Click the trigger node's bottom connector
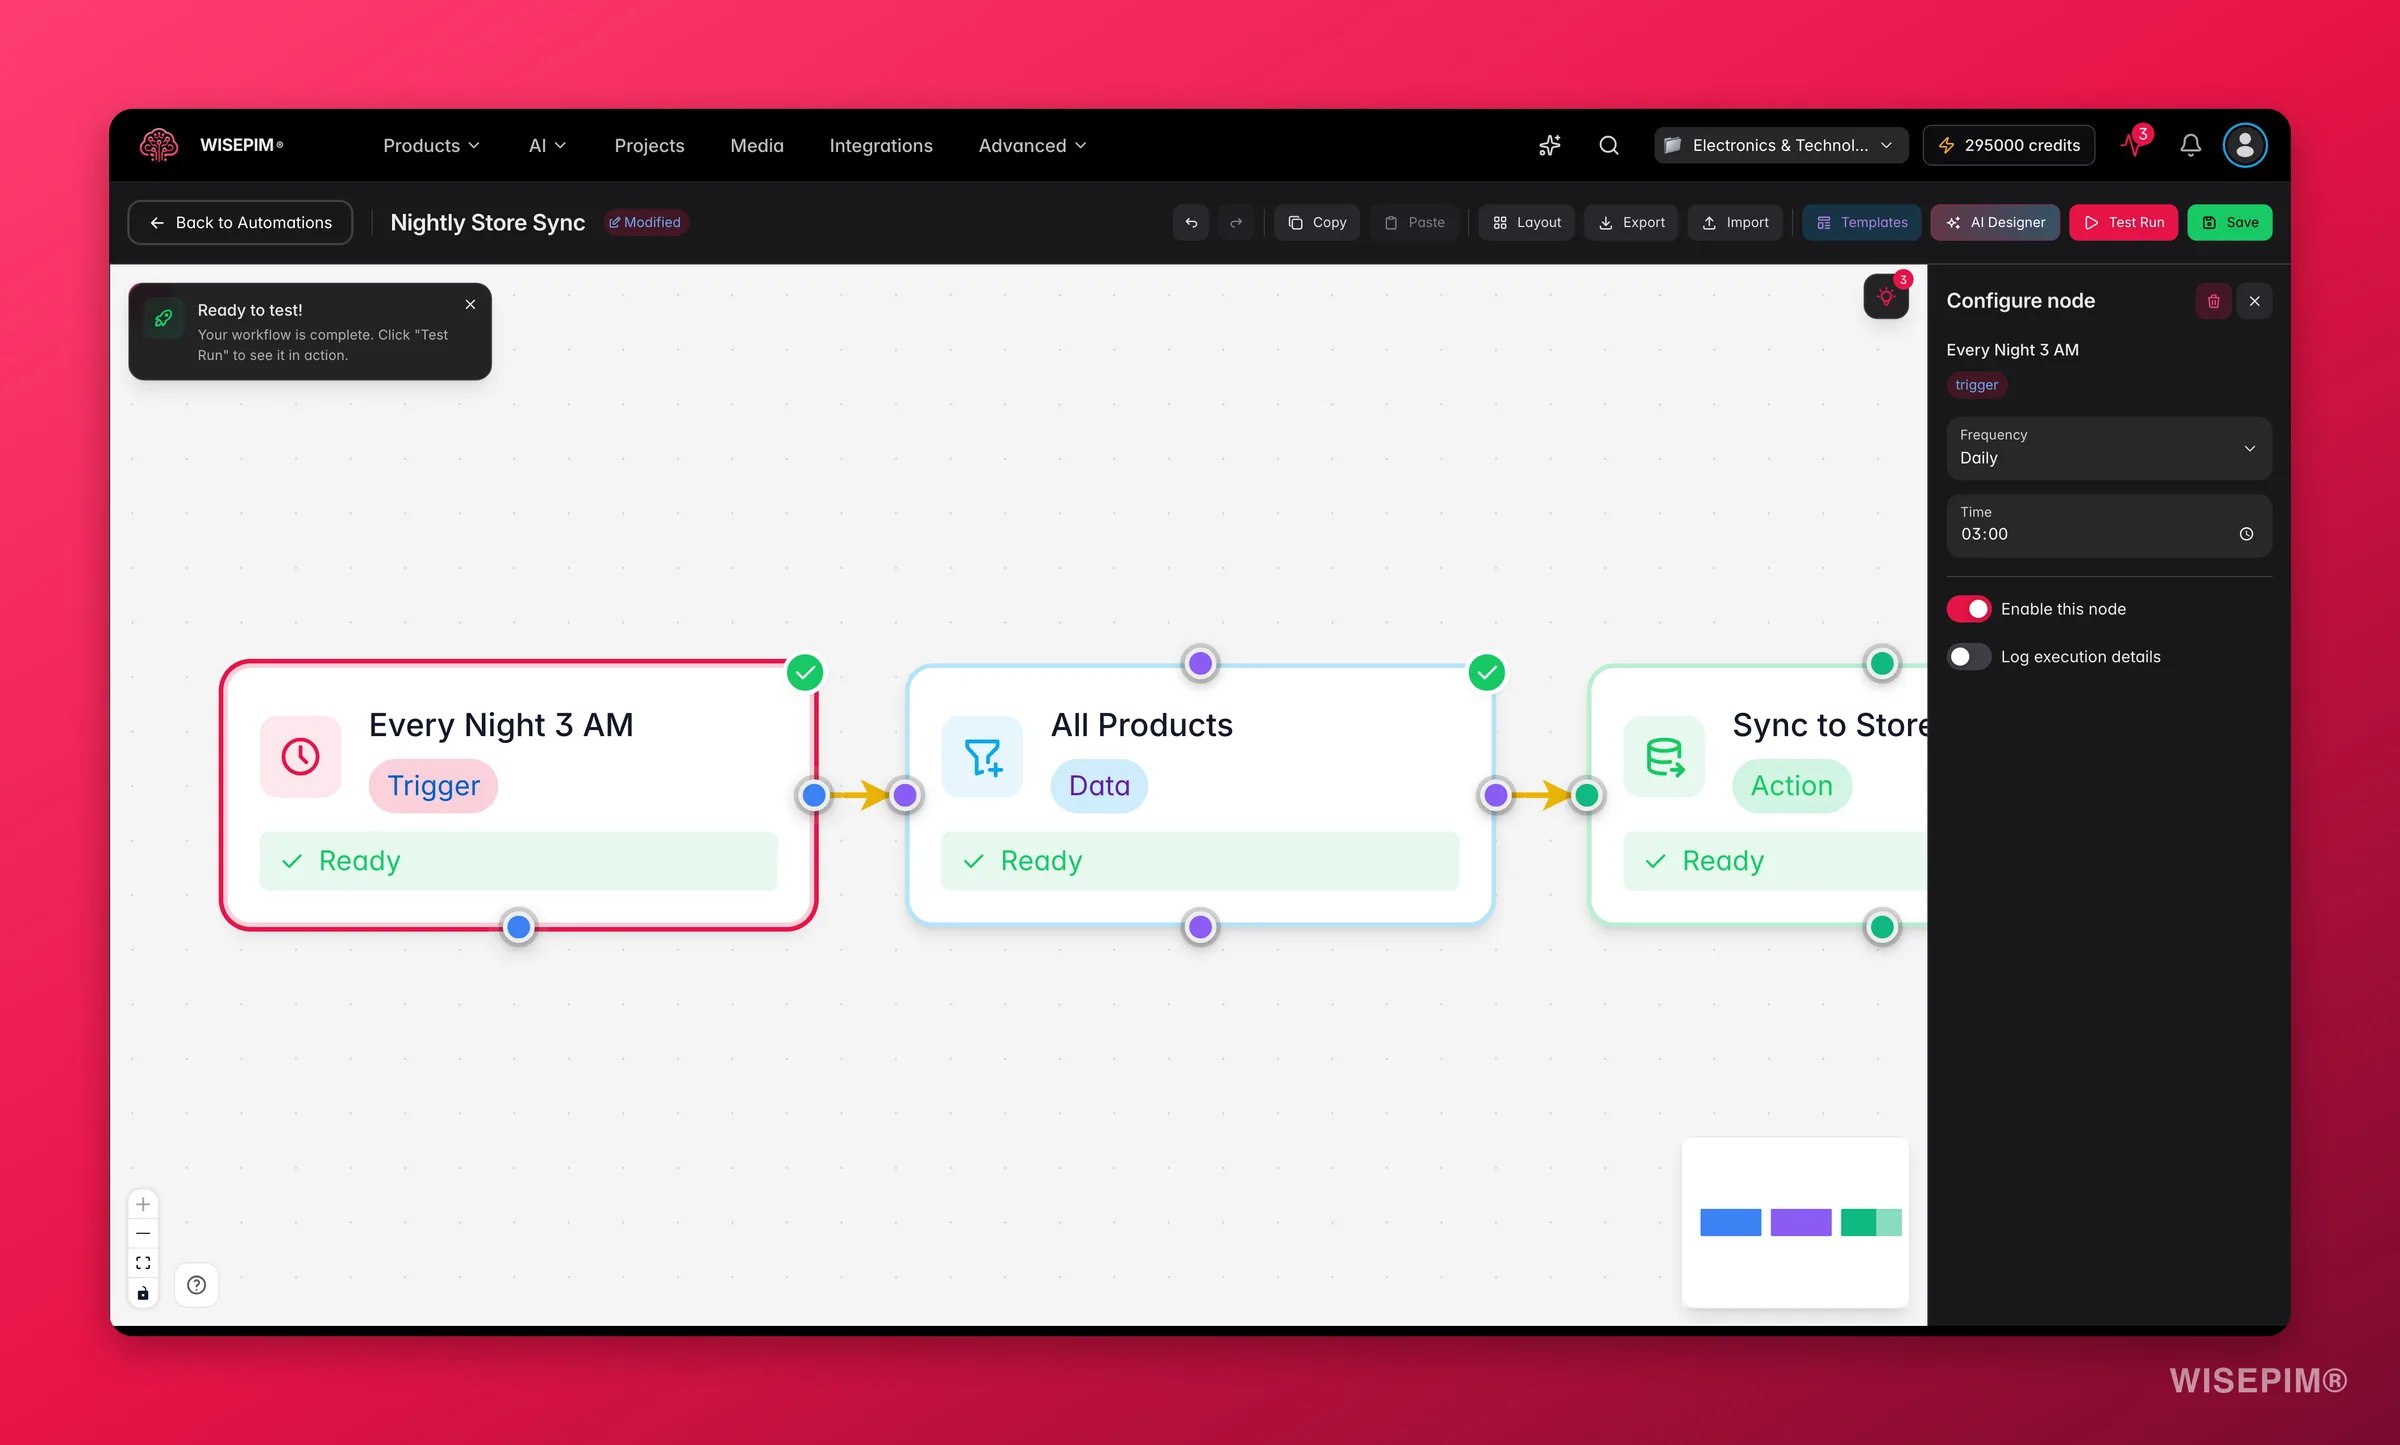The height and width of the screenshot is (1445, 2400). pyautogui.click(x=518, y=927)
